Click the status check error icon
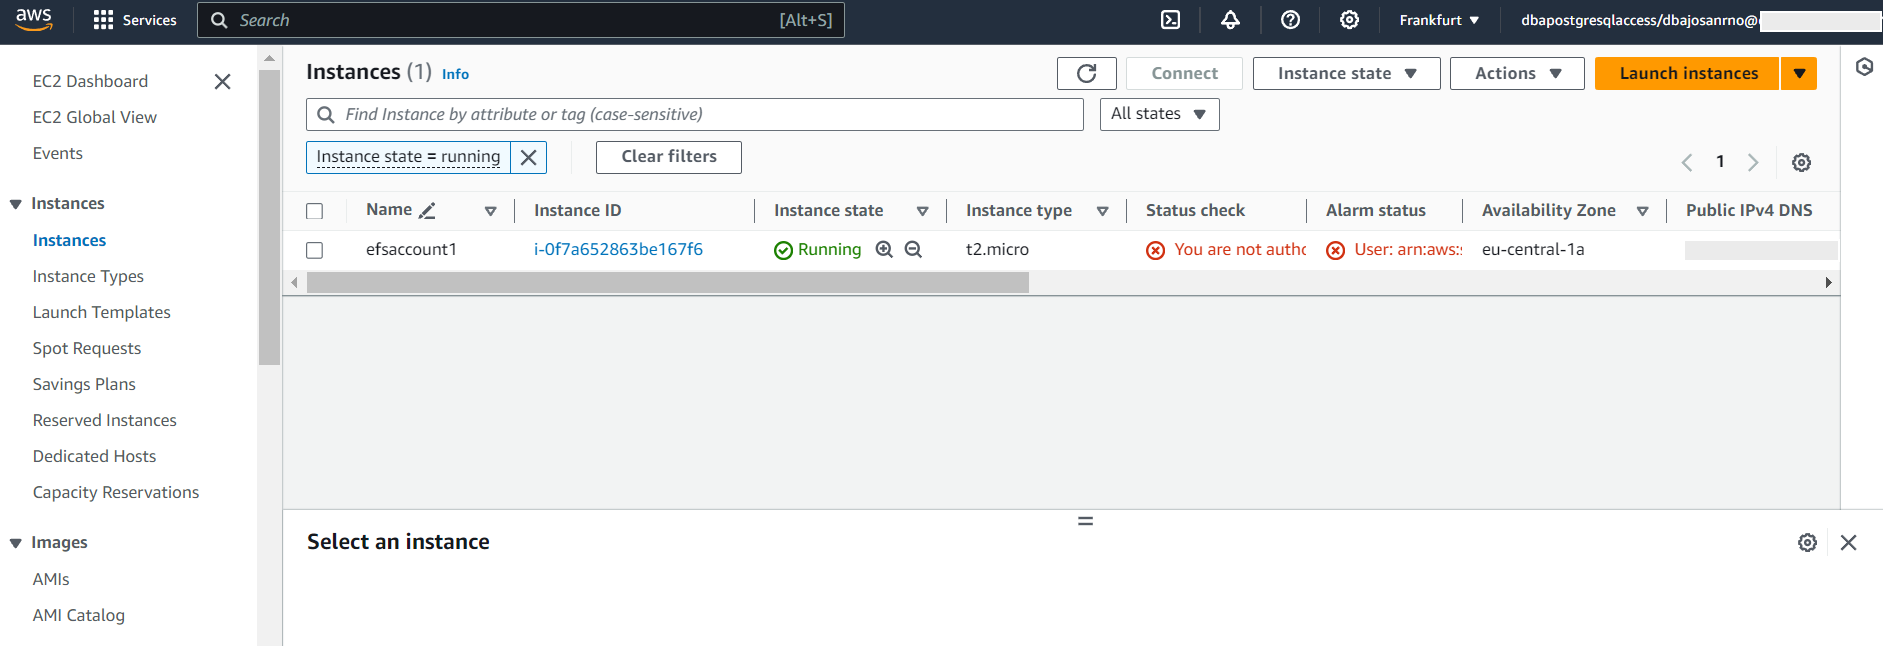Screen dimensions: 1883x646 point(1155,250)
